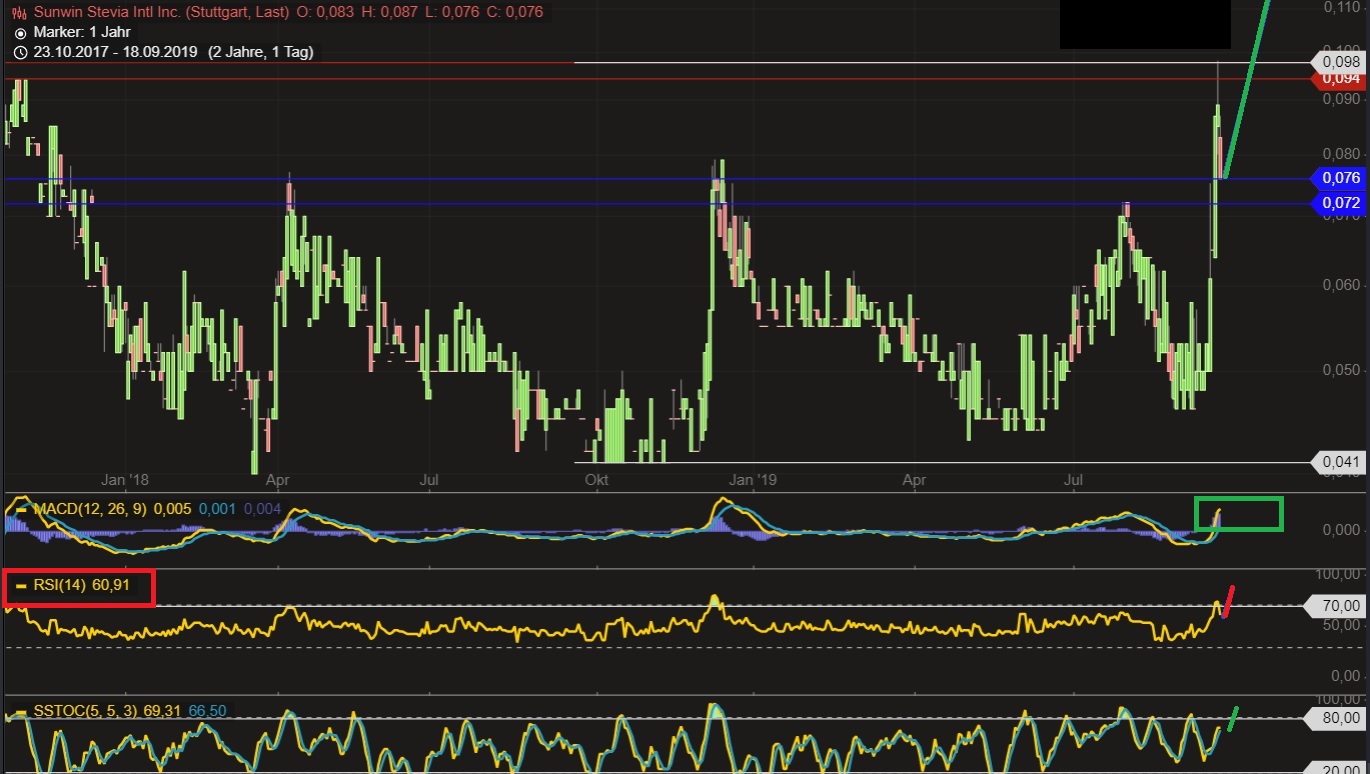The height and width of the screenshot is (774, 1370).
Task: Select the blue 0,072 price tag
Action: 1340,203
